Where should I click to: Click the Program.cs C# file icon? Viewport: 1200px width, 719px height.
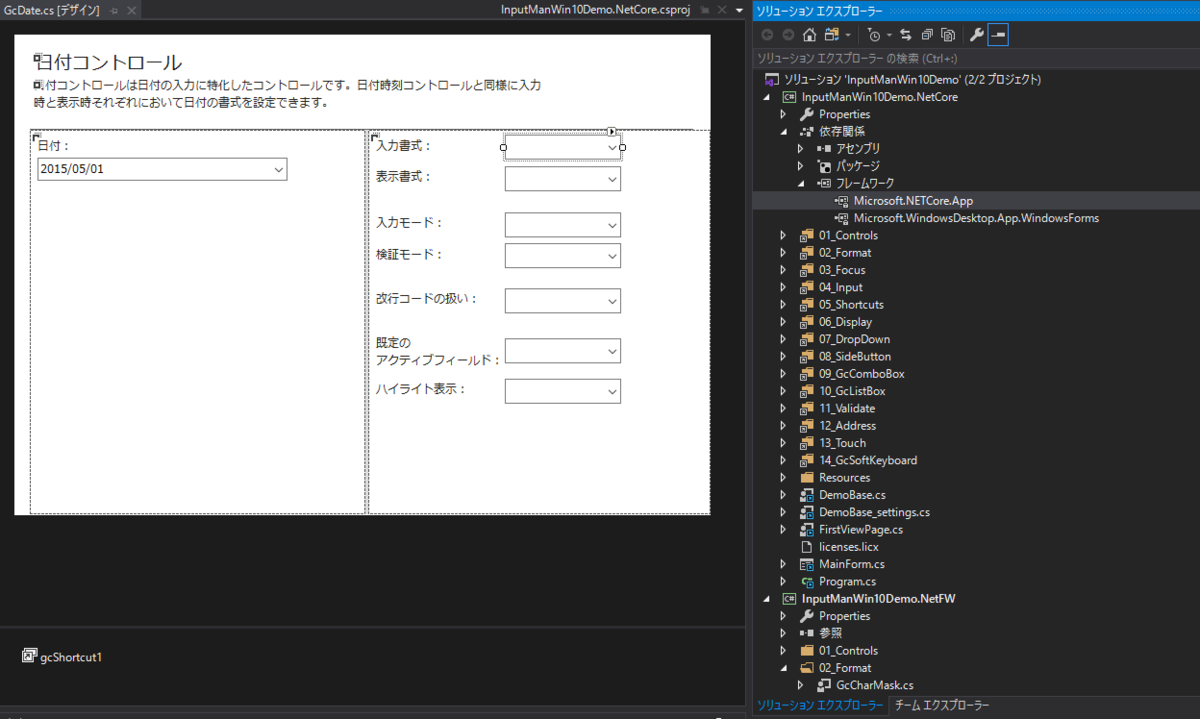pyautogui.click(x=807, y=581)
